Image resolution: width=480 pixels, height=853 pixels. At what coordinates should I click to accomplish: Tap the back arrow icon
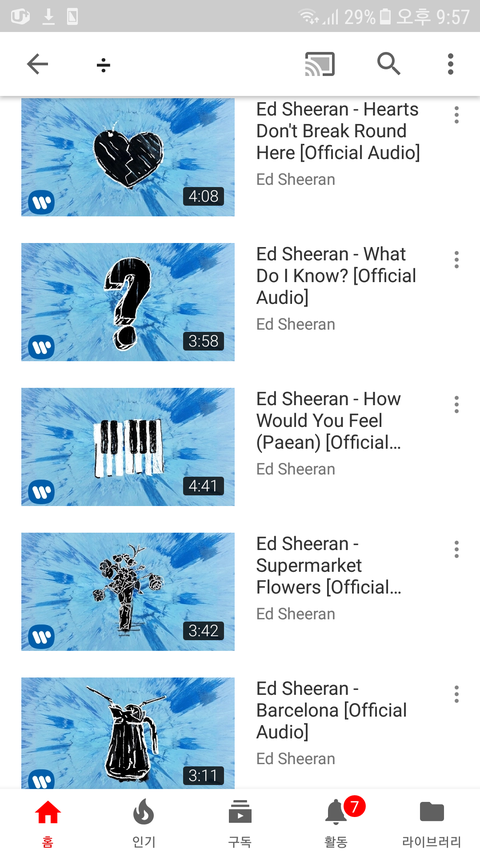(x=38, y=65)
